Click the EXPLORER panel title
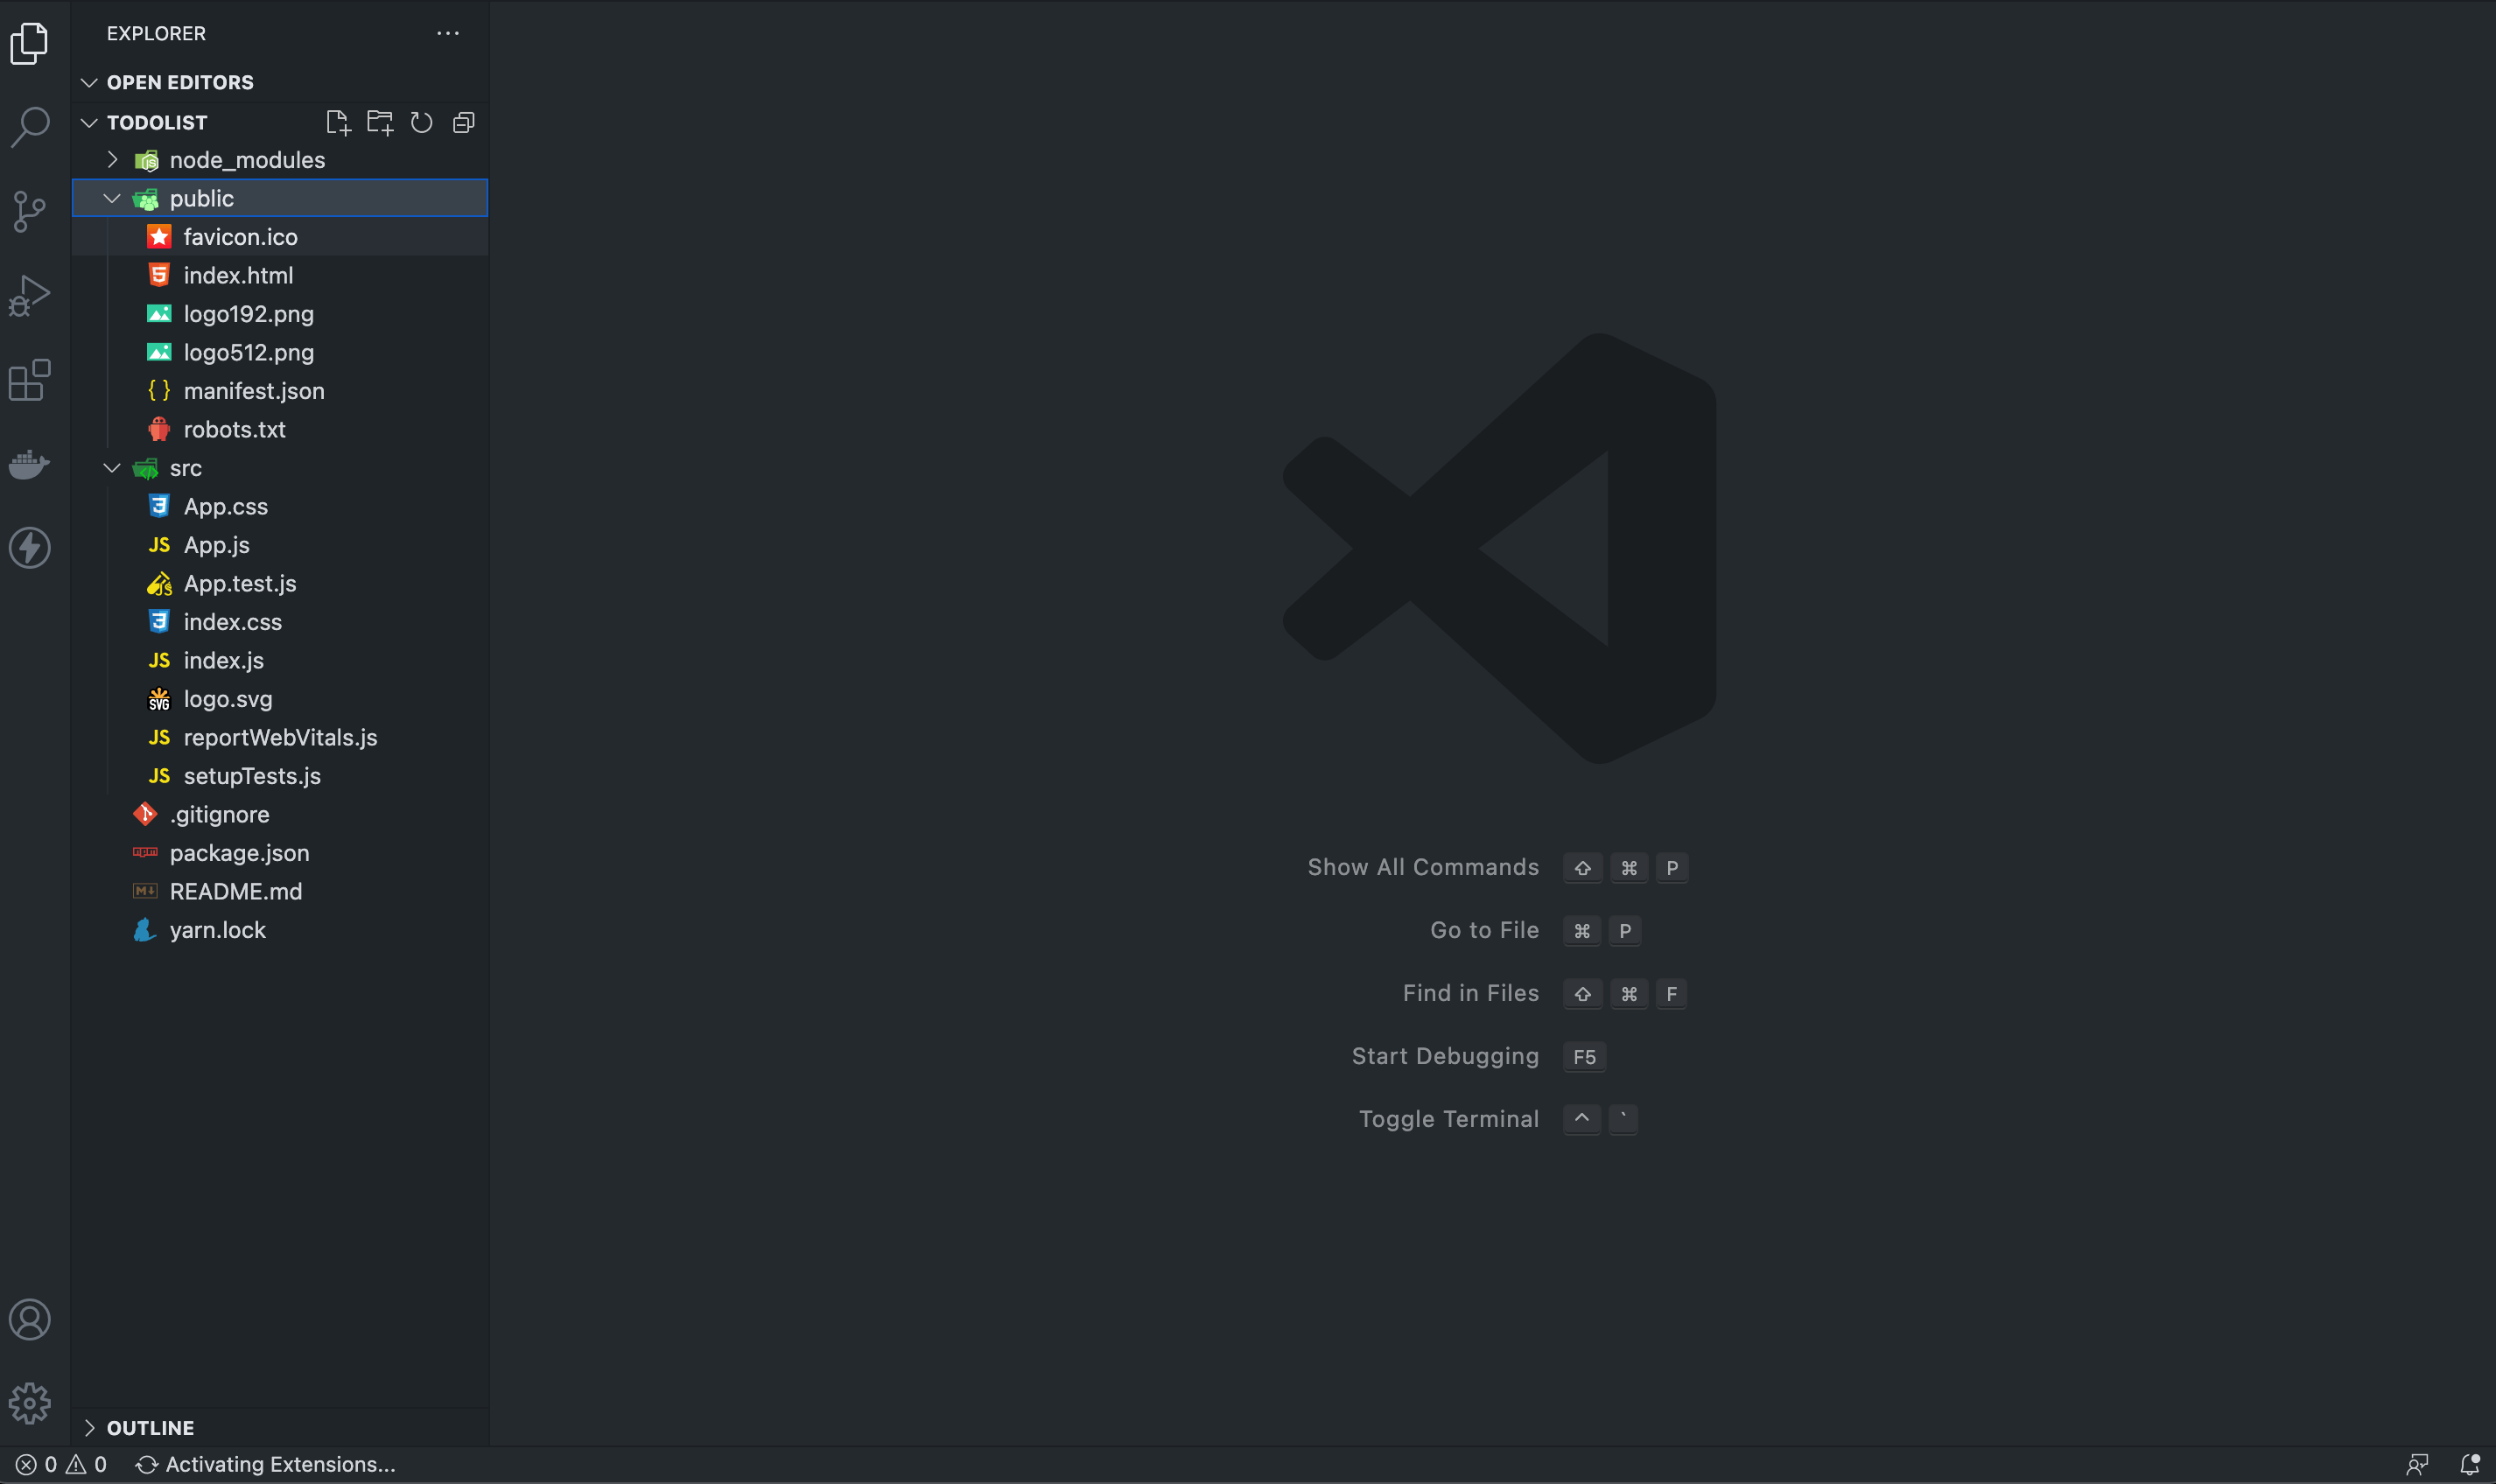The height and width of the screenshot is (1484, 2496). tap(156, 33)
